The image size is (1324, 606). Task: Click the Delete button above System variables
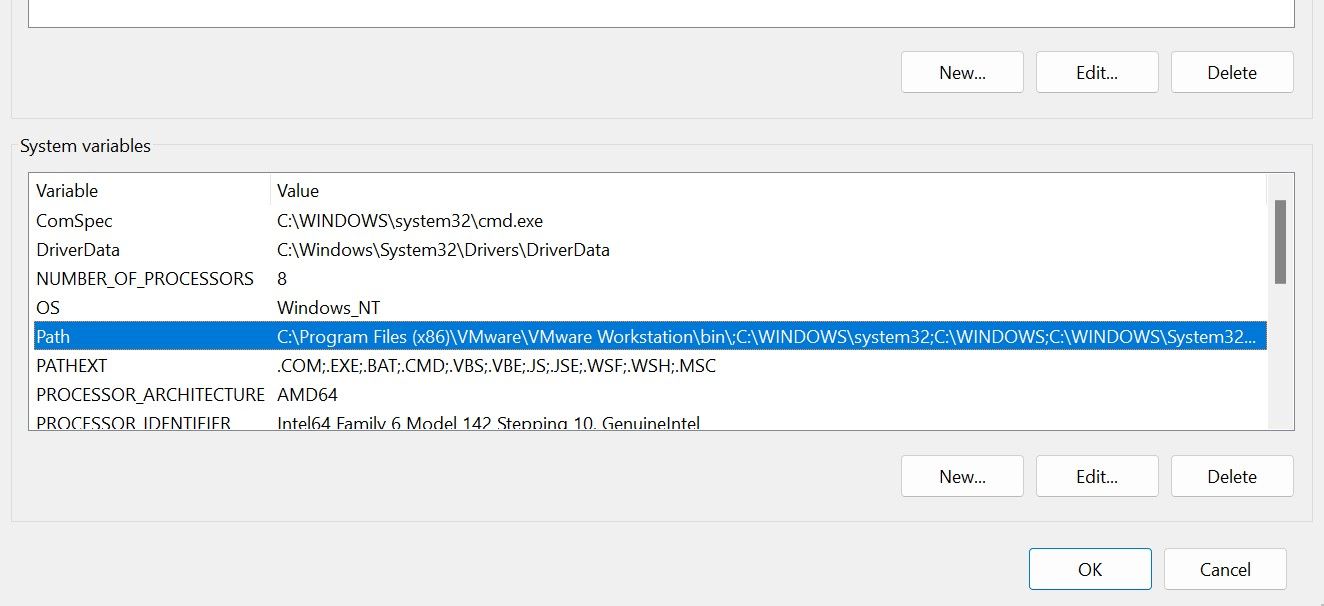[1232, 72]
